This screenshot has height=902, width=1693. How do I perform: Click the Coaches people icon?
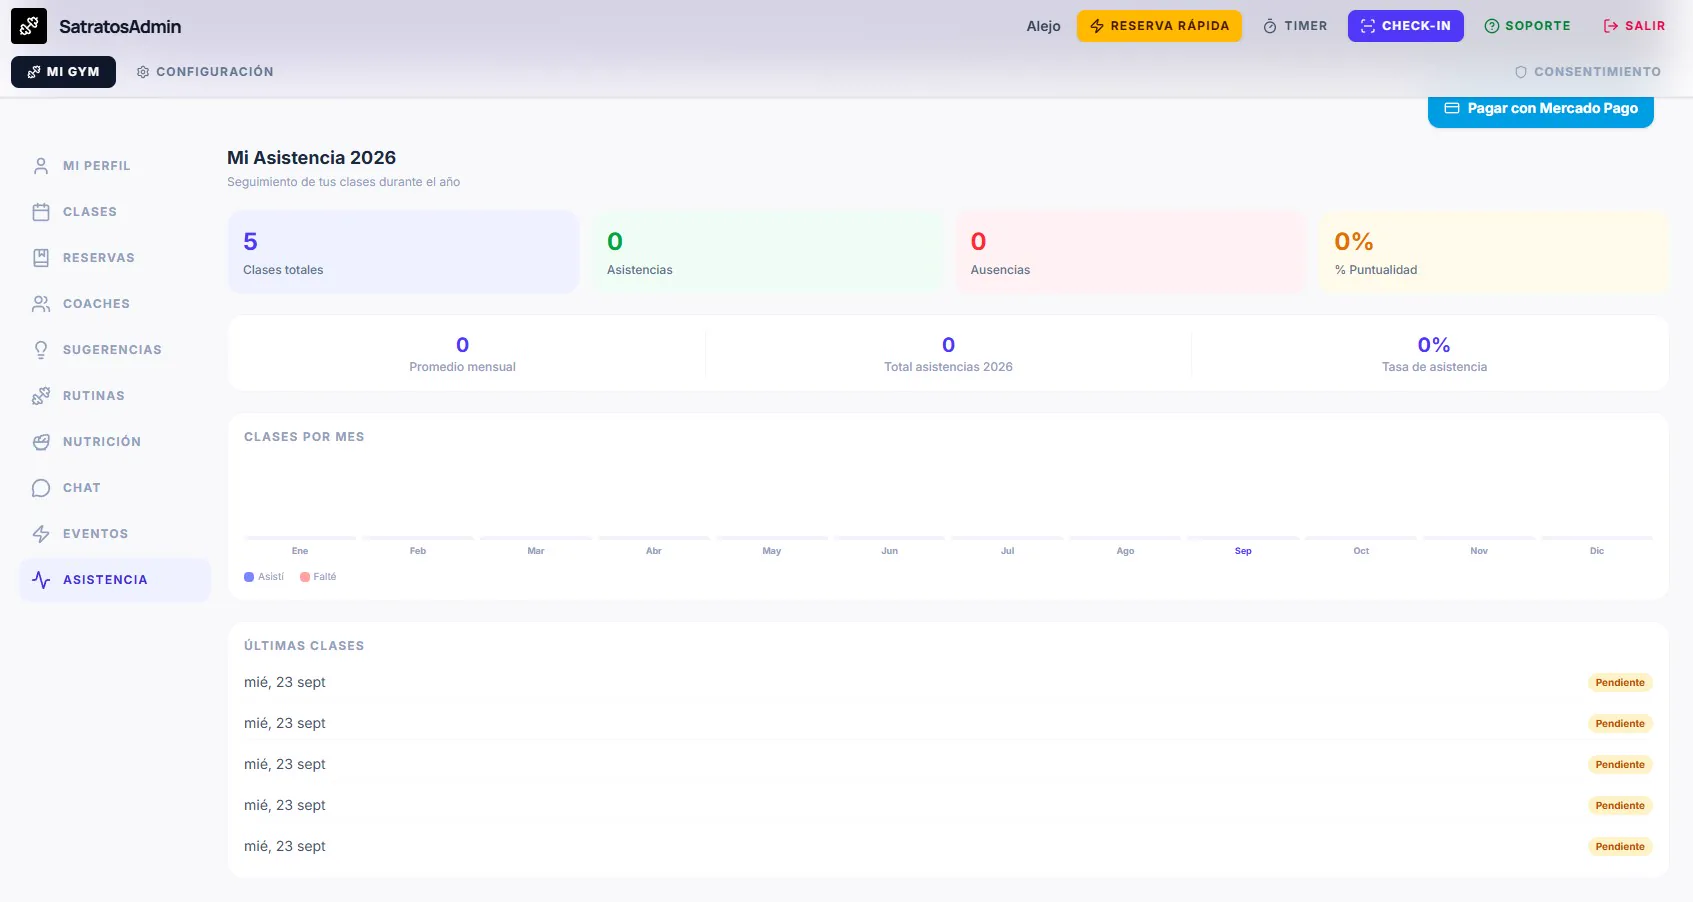coord(41,304)
